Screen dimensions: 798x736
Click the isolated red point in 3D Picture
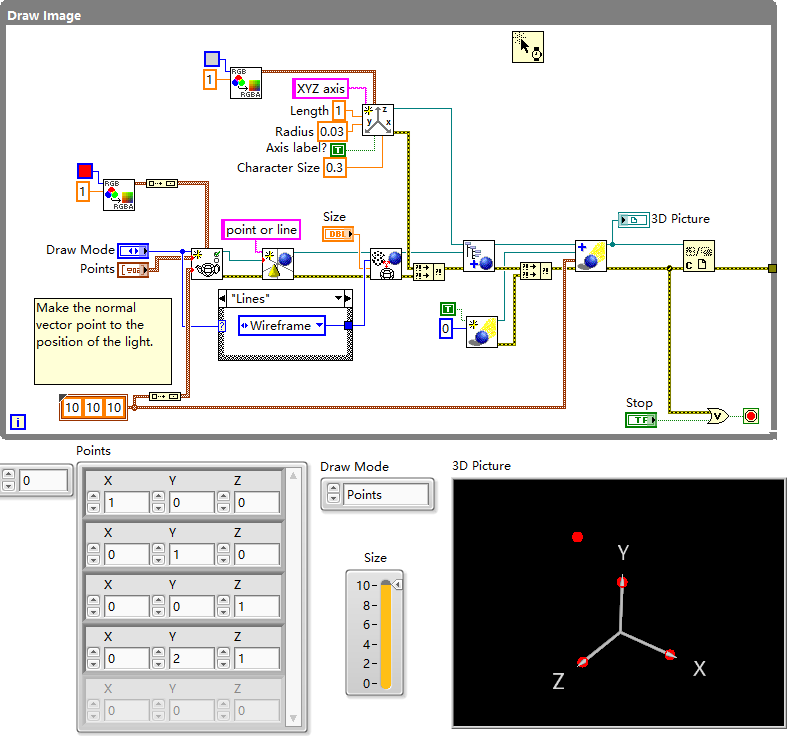click(577, 537)
